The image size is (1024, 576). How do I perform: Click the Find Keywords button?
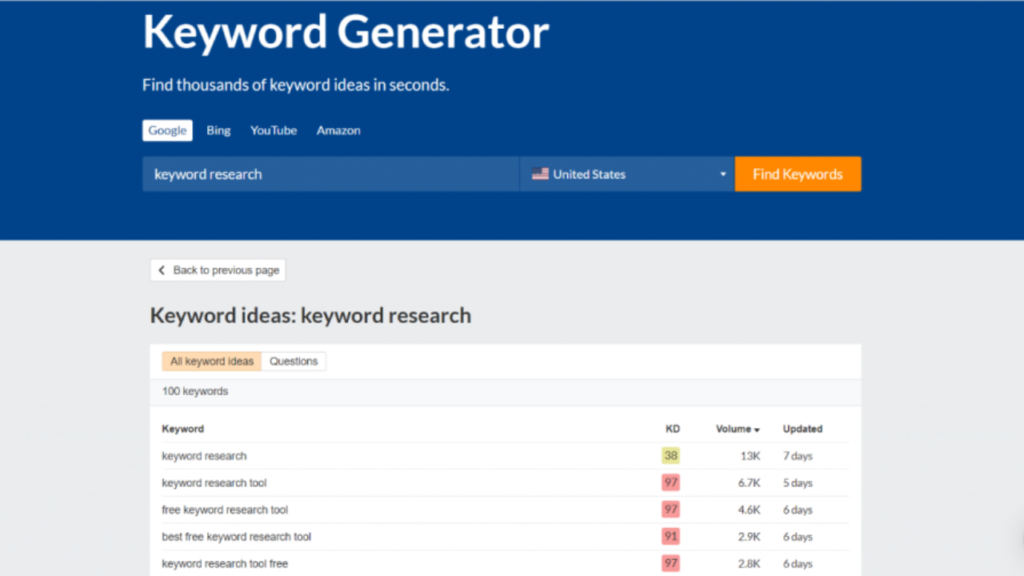(797, 174)
